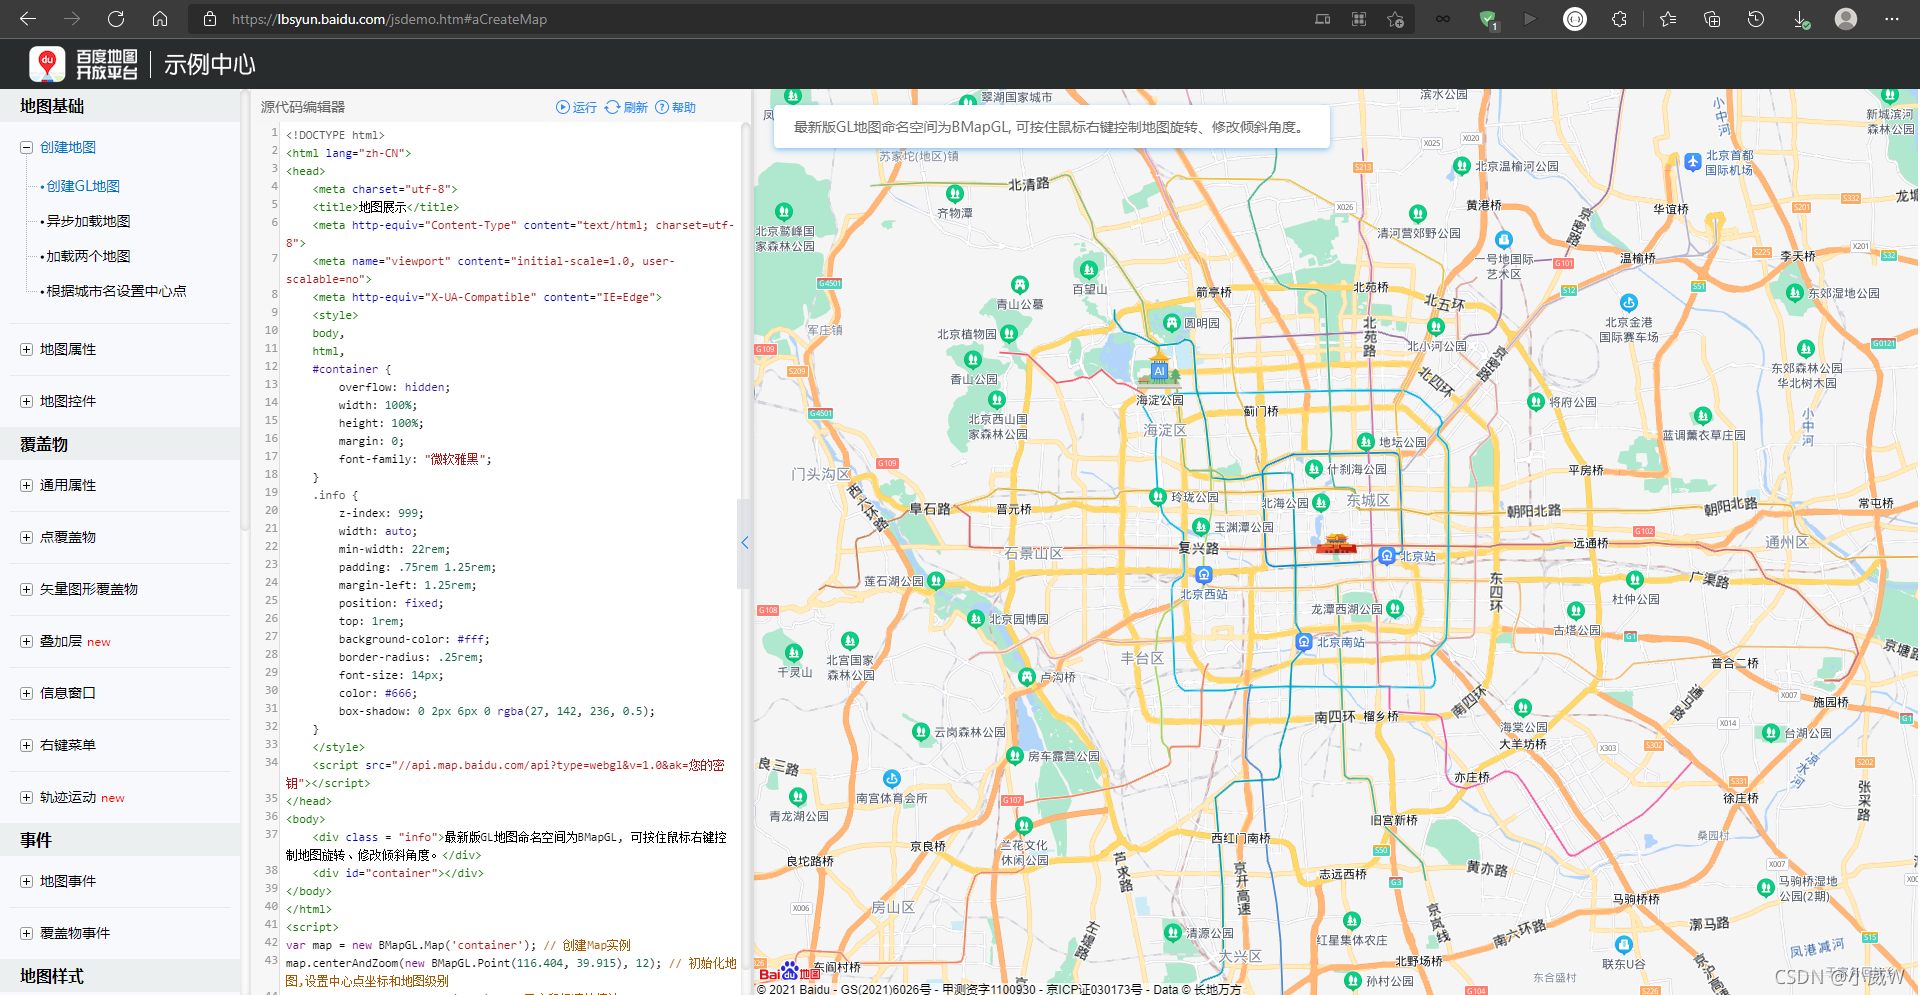Click the 圆明园 park marker
1920x995 pixels.
point(1172,323)
